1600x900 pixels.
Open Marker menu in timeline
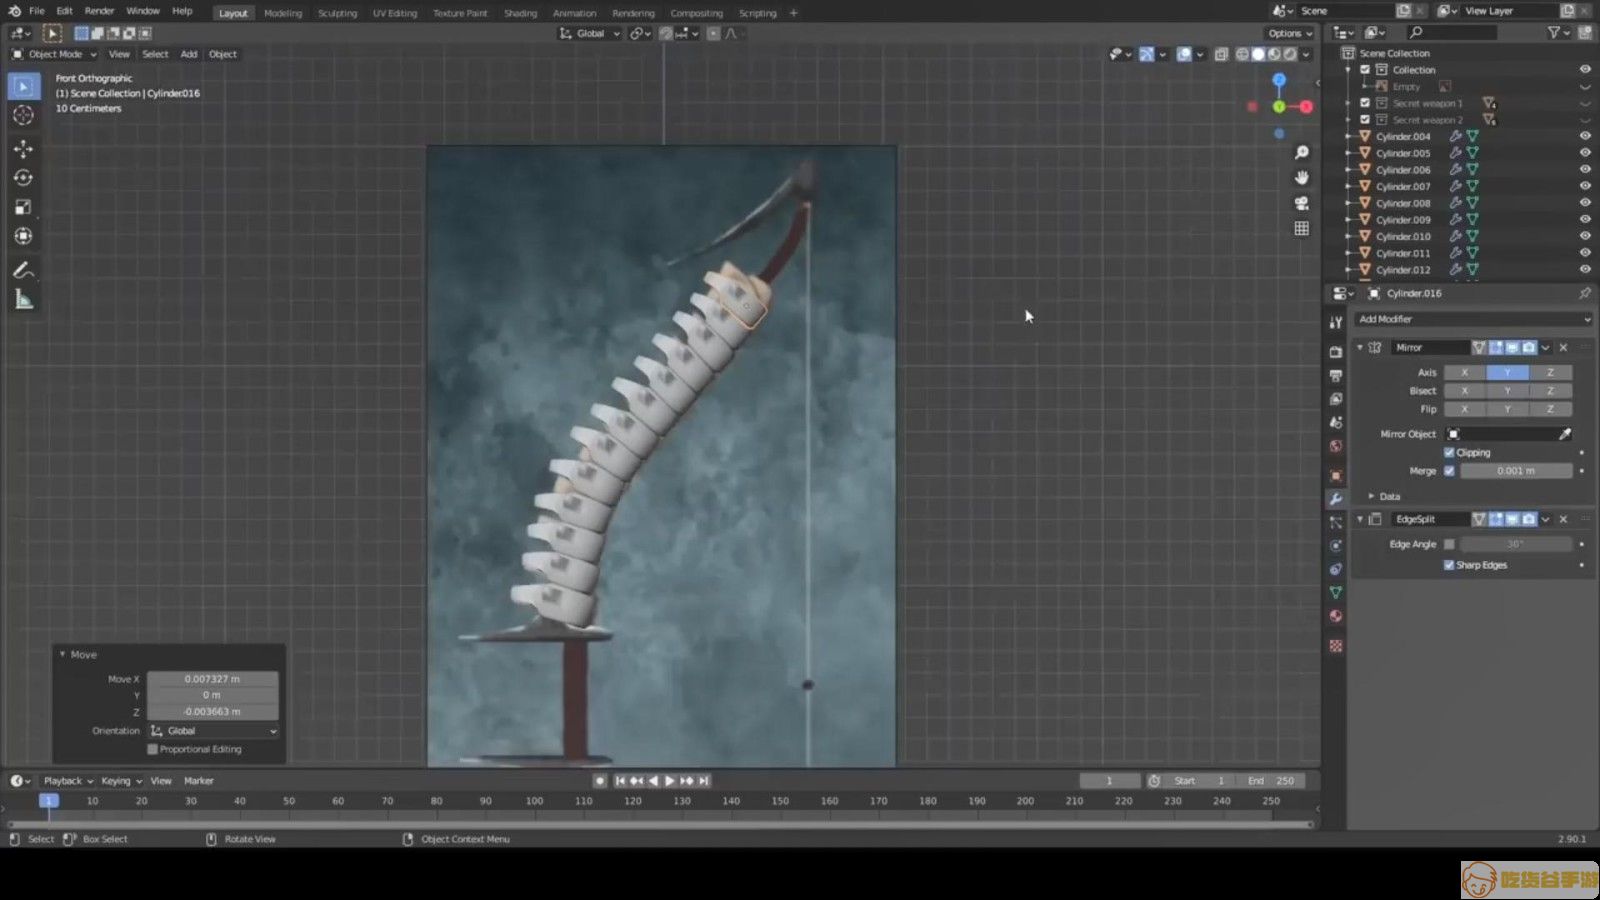(199, 781)
